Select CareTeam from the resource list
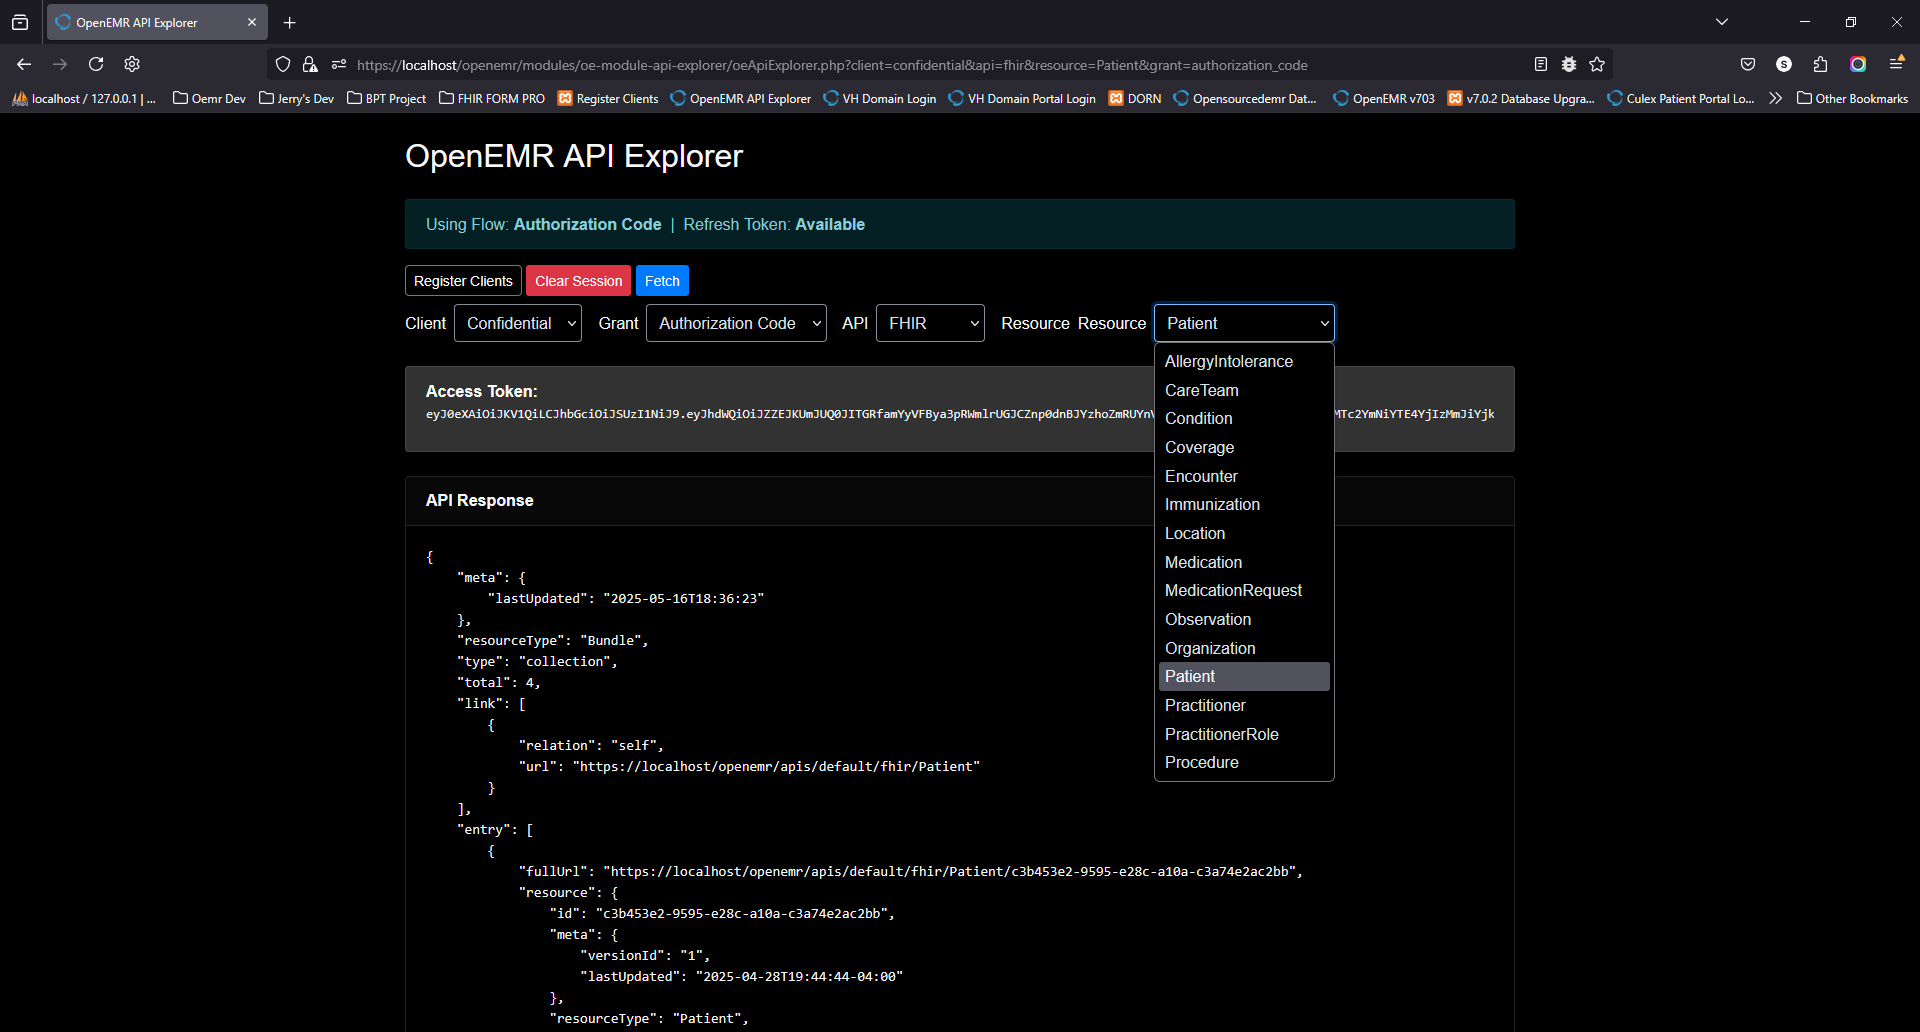1920x1032 pixels. coord(1244,390)
